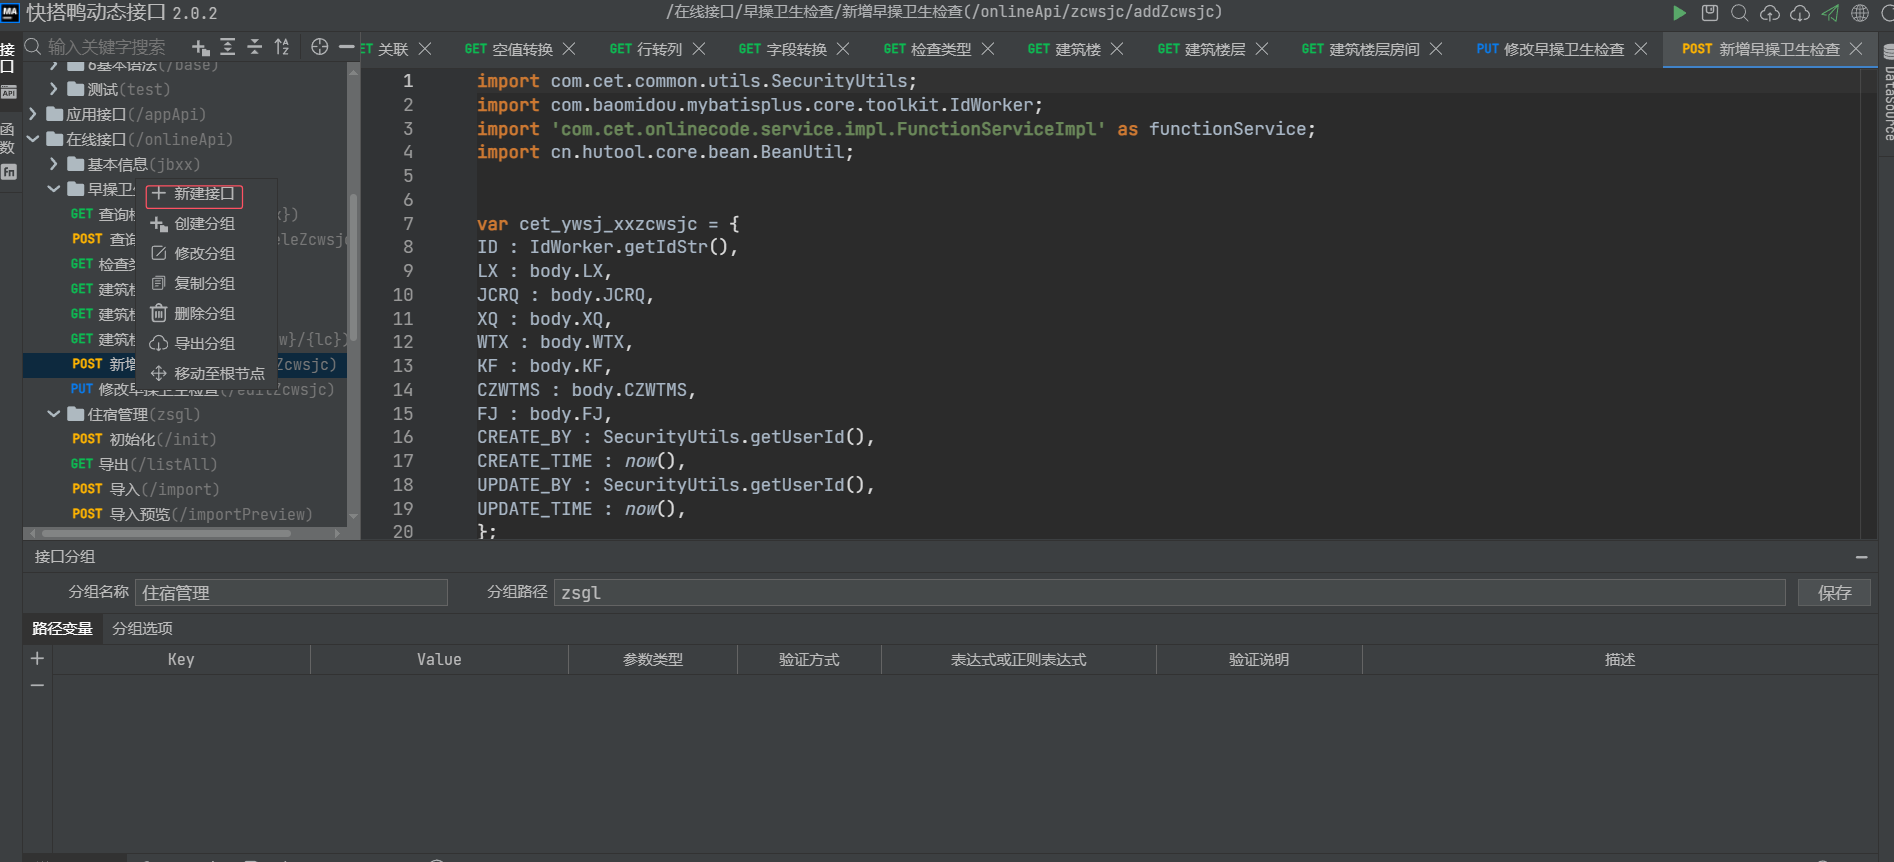Upload using the cloud upload icon
This screenshot has width=1894, height=862.
(x=1770, y=13)
